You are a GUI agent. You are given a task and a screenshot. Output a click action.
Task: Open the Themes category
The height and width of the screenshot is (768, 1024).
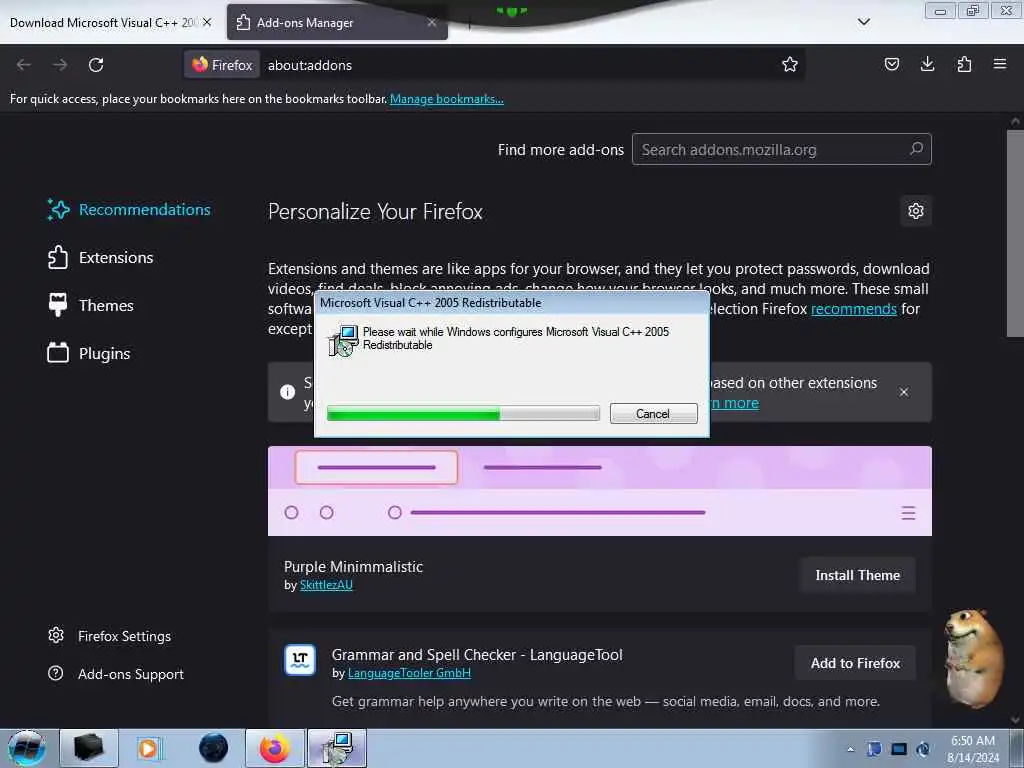pyautogui.click(x=91, y=305)
